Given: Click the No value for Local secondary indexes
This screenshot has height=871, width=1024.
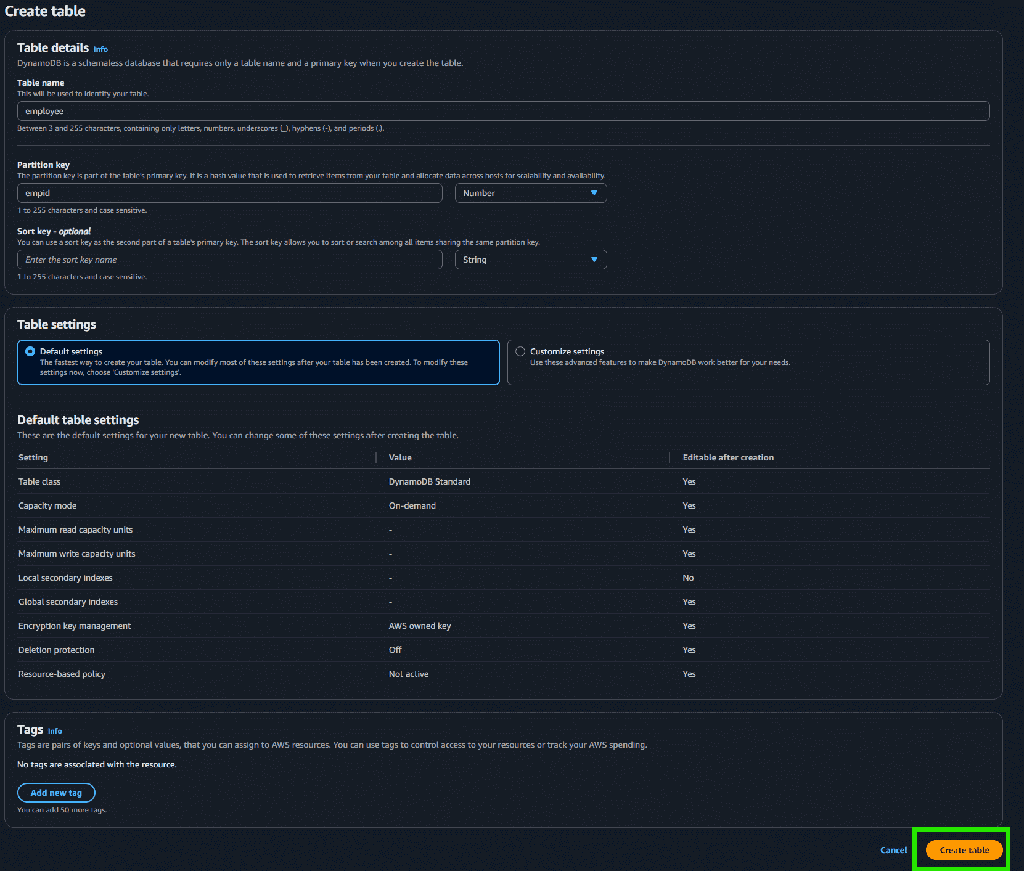Looking at the screenshot, I should pyautogui.click(x=688, y=578).
